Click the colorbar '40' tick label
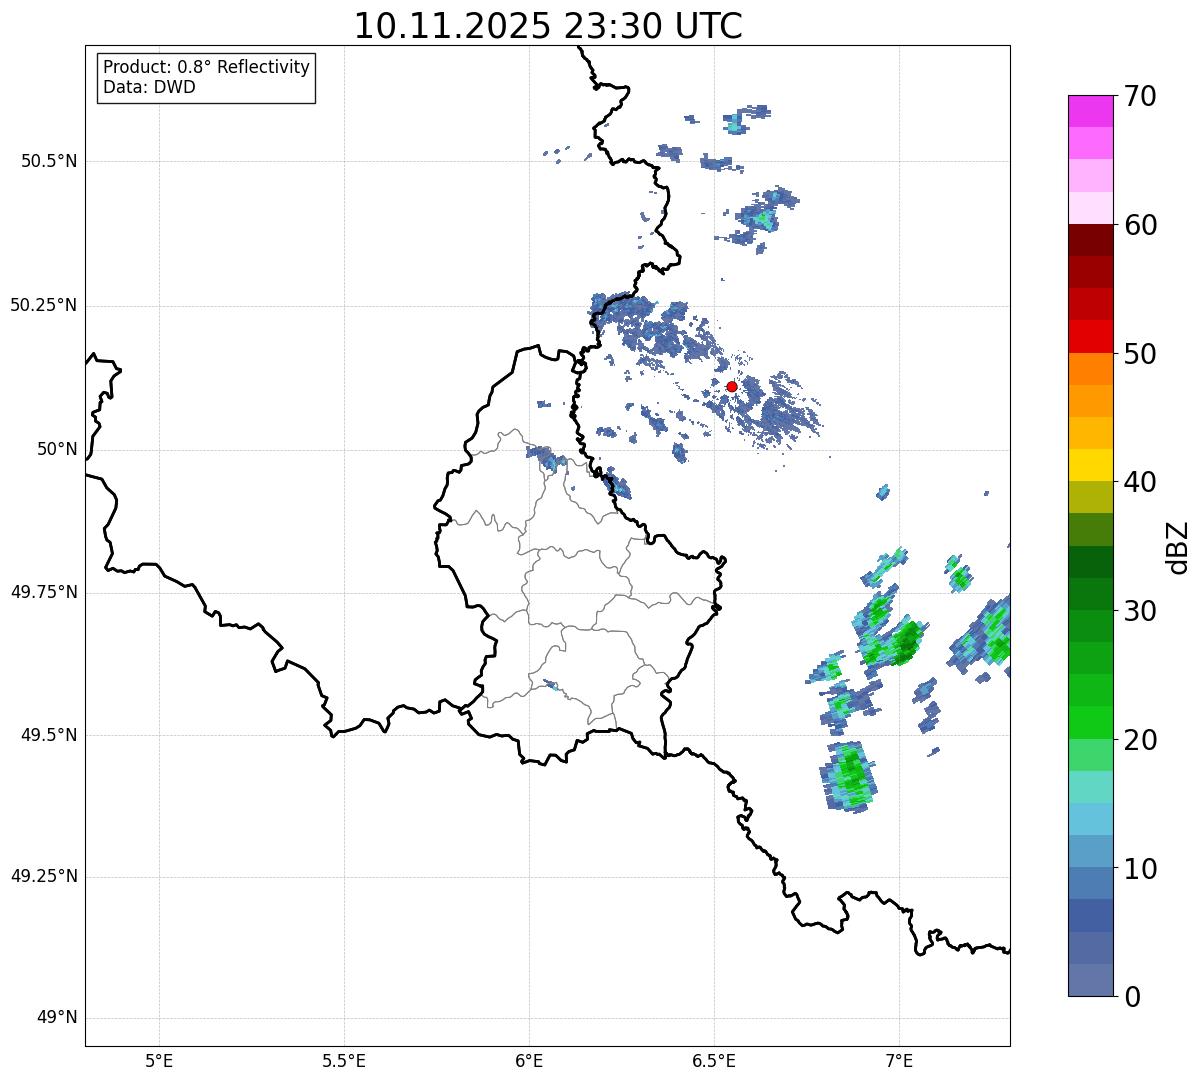The image size is (1202, 1081). point(1139,482)
